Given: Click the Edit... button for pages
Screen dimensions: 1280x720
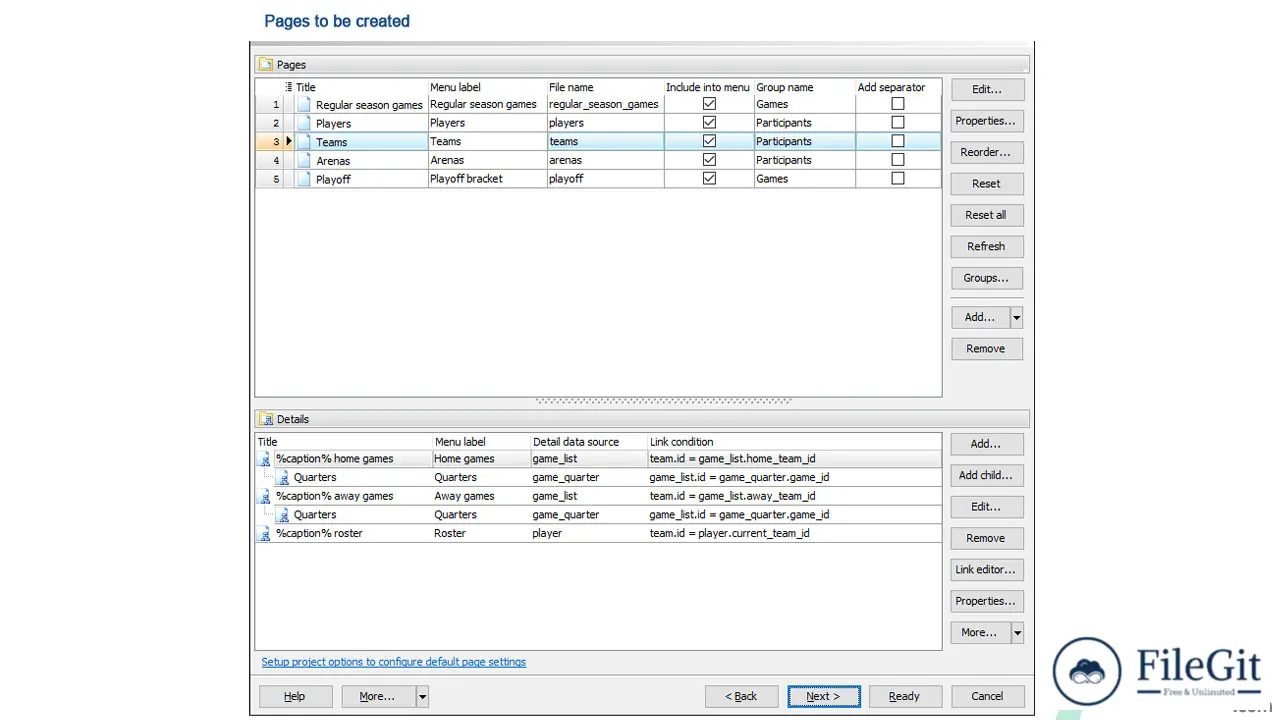Looking at the screenshot, I should (986, 89).
